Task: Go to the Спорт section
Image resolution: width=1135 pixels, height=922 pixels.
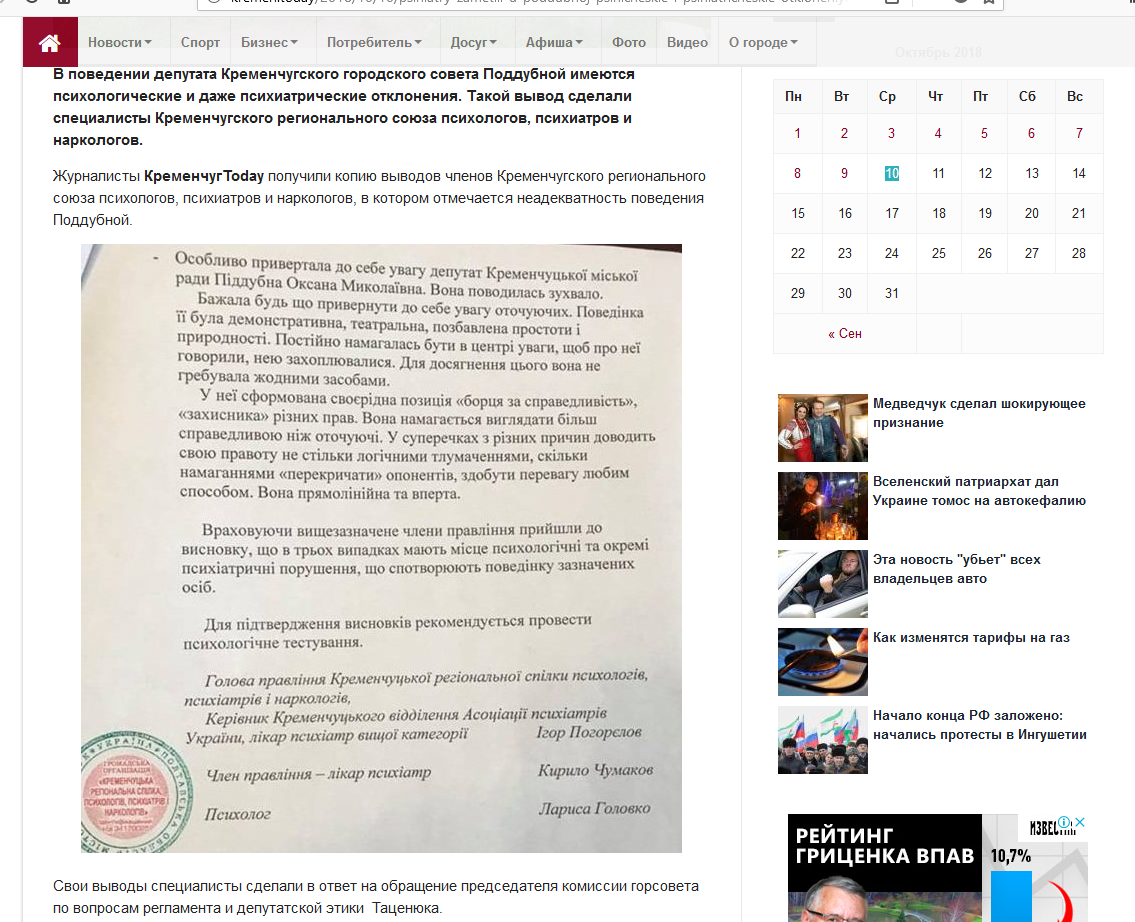Action: (200, 43)
